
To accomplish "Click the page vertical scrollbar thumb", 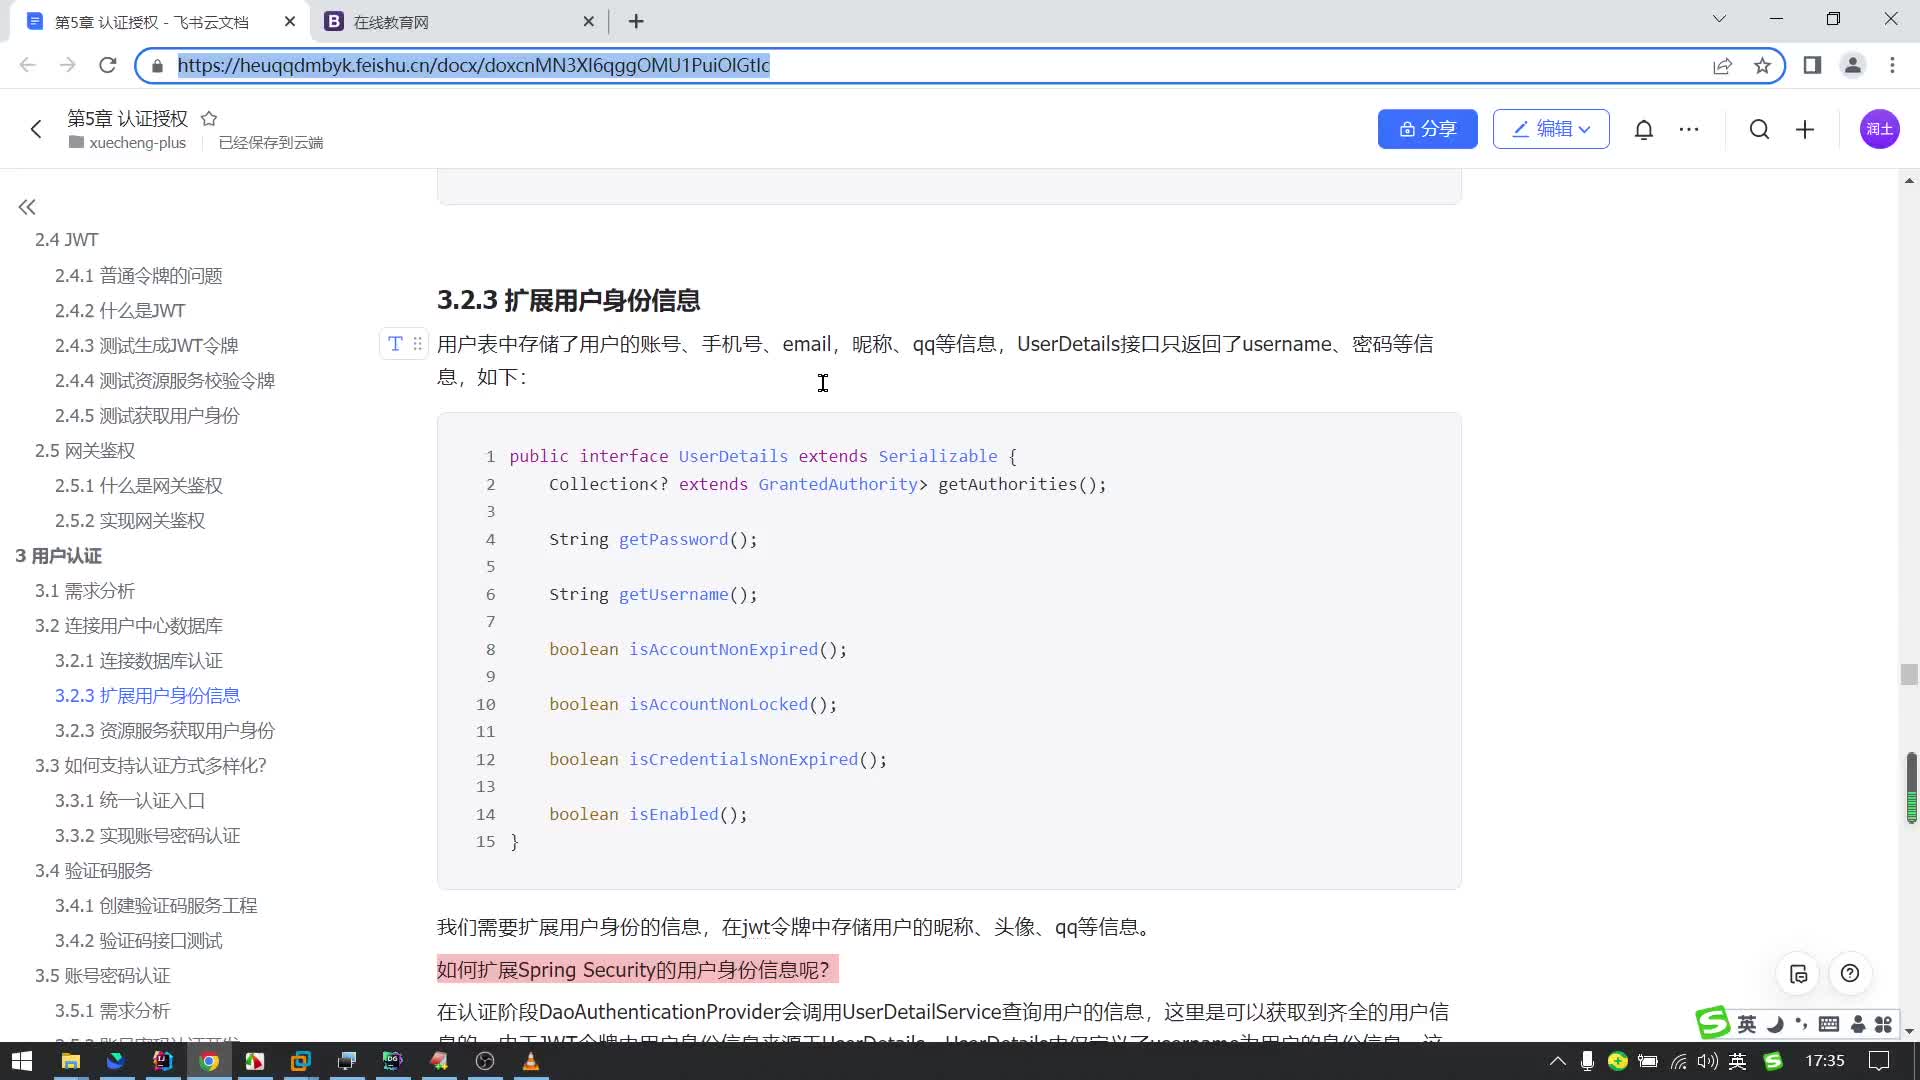I will (x=1909, y=674).
